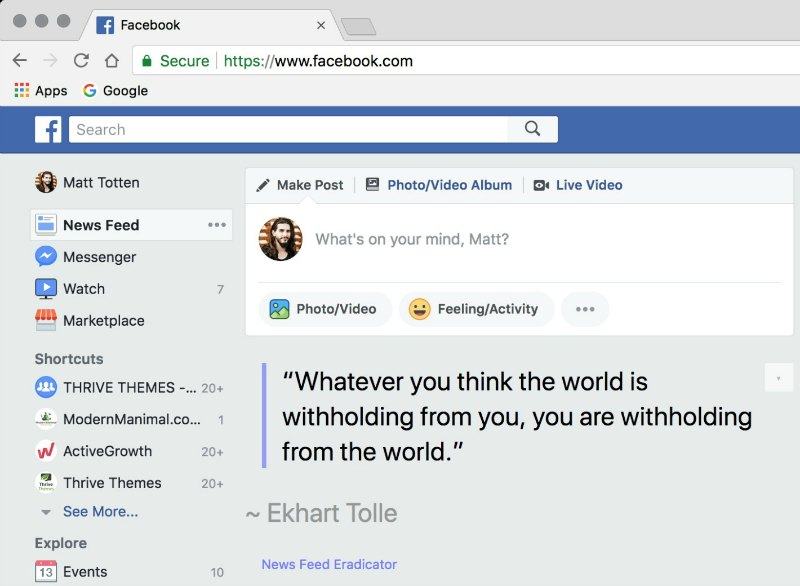Click the Feeling/Activity button
Image resolution: width=800 pixels, height=586 pixels.
coord(477,309)
